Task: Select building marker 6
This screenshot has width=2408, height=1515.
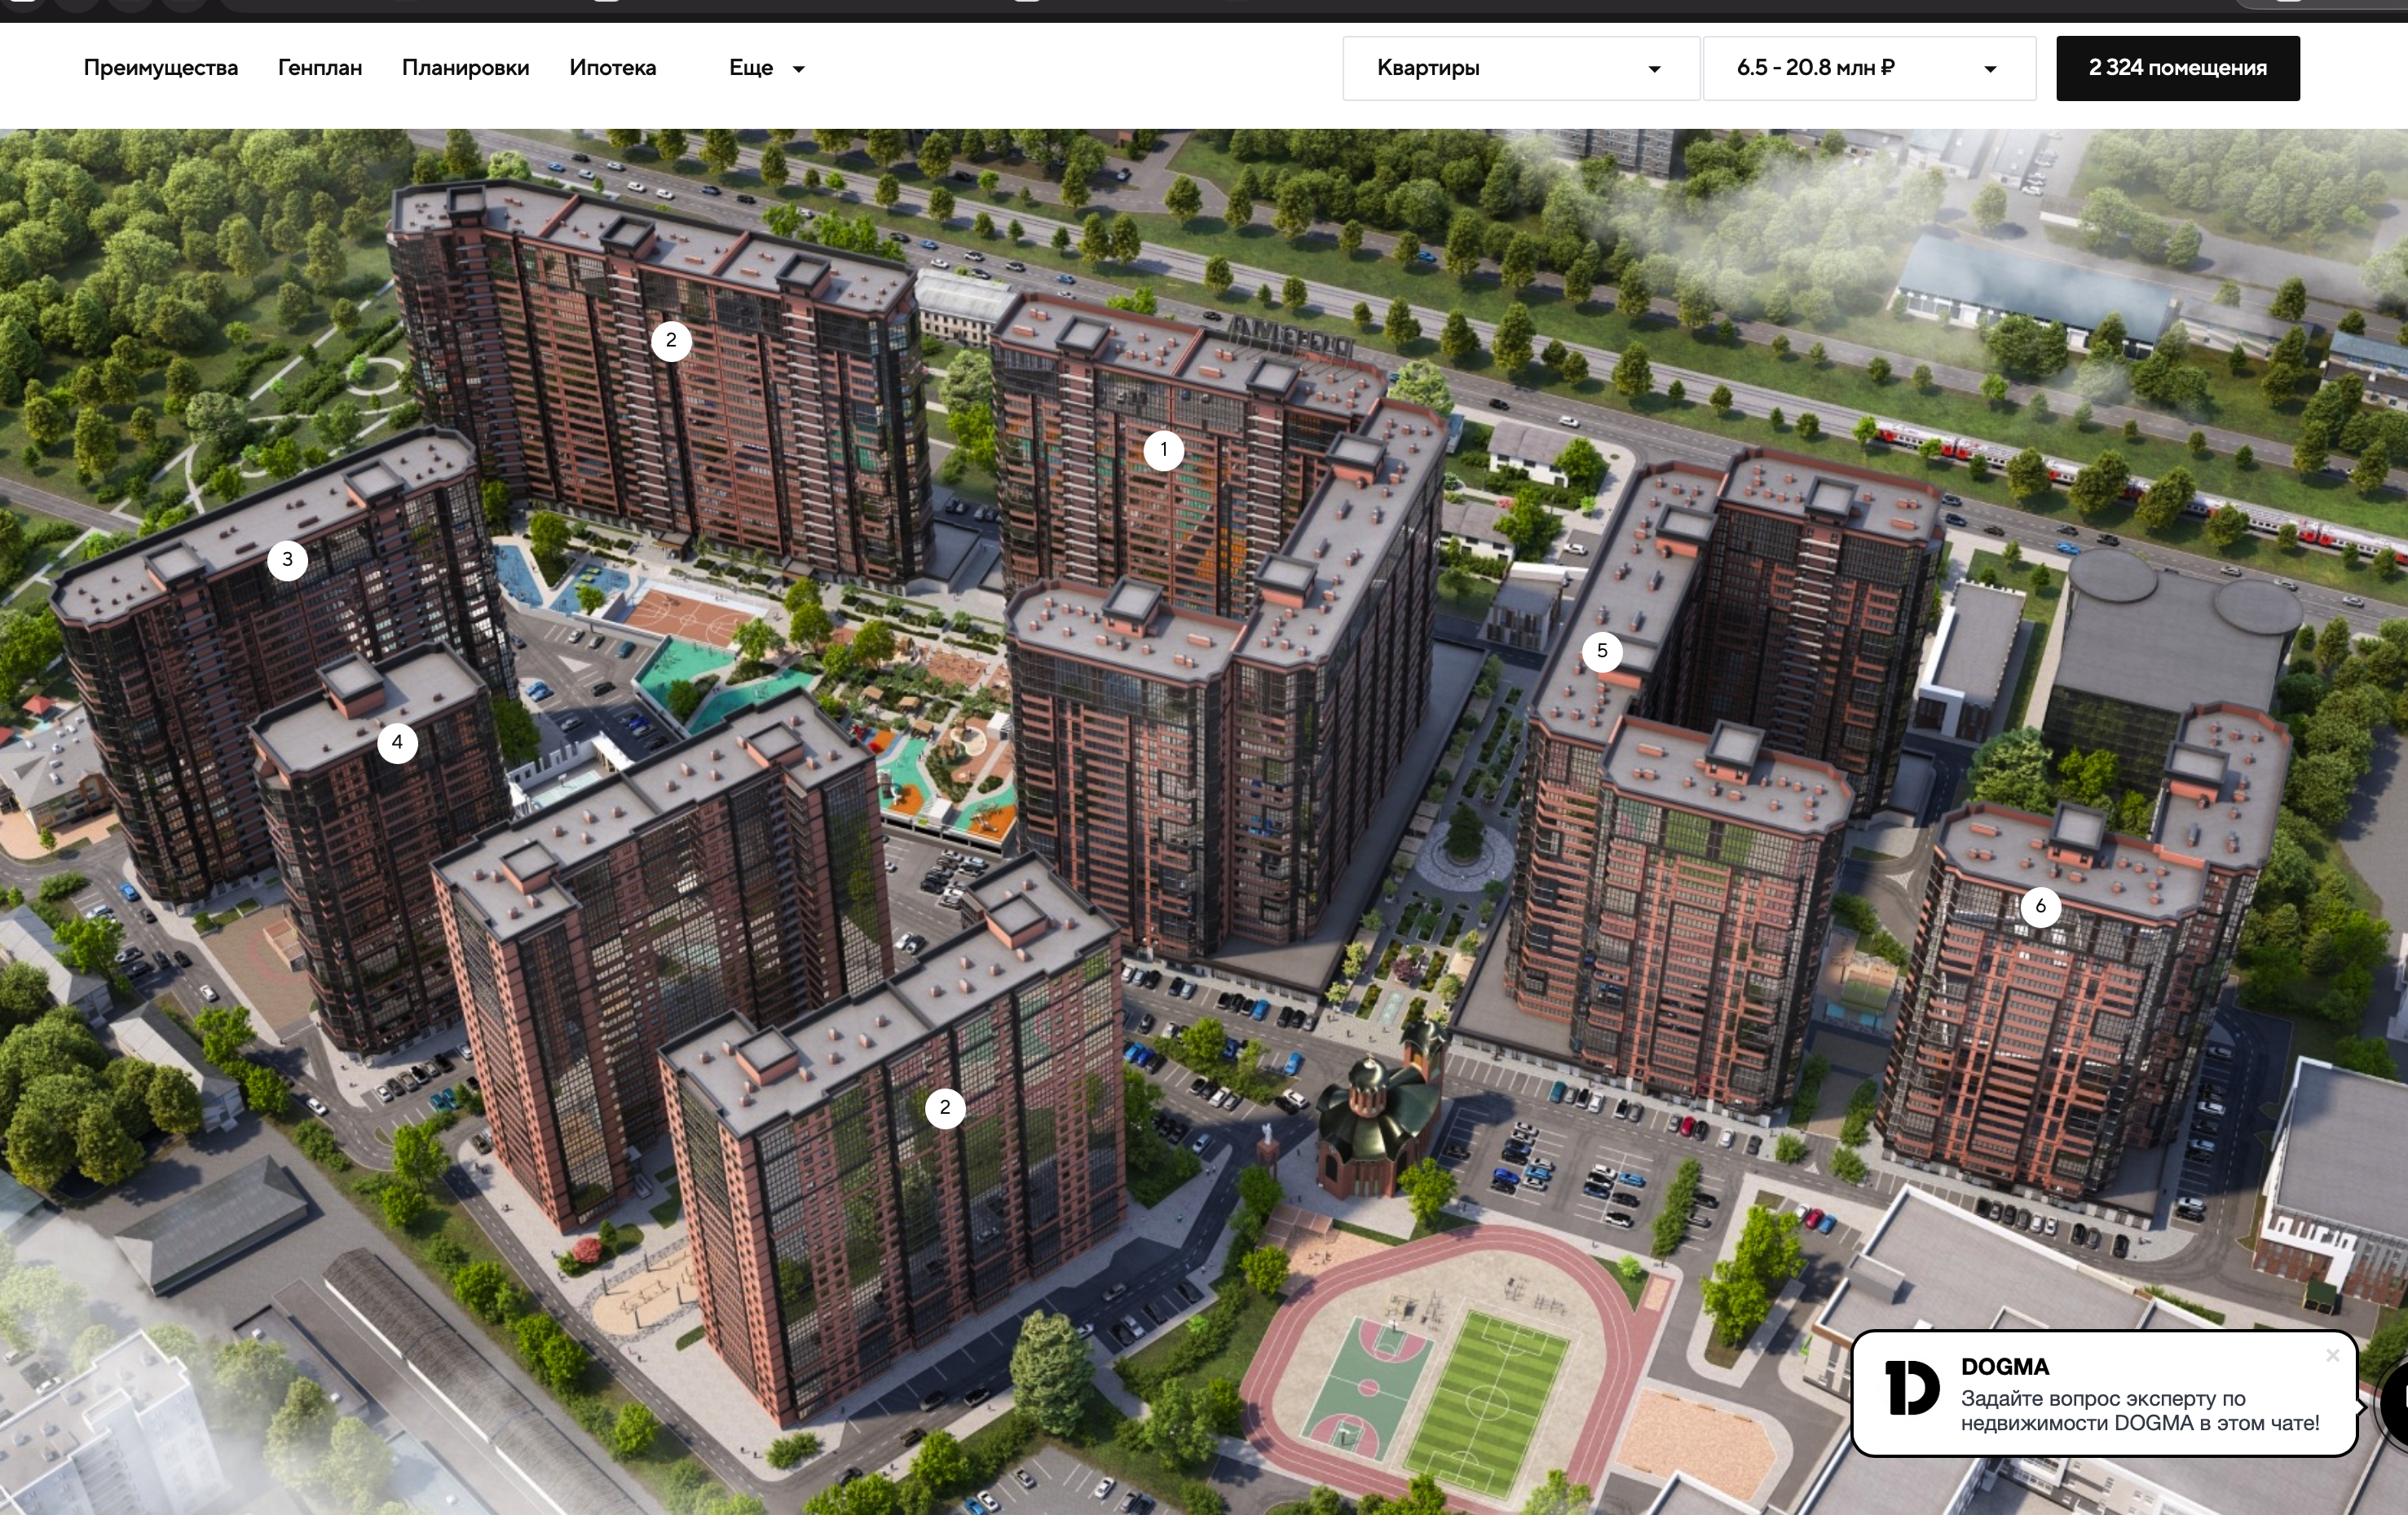Action: tap(2040, 907)
